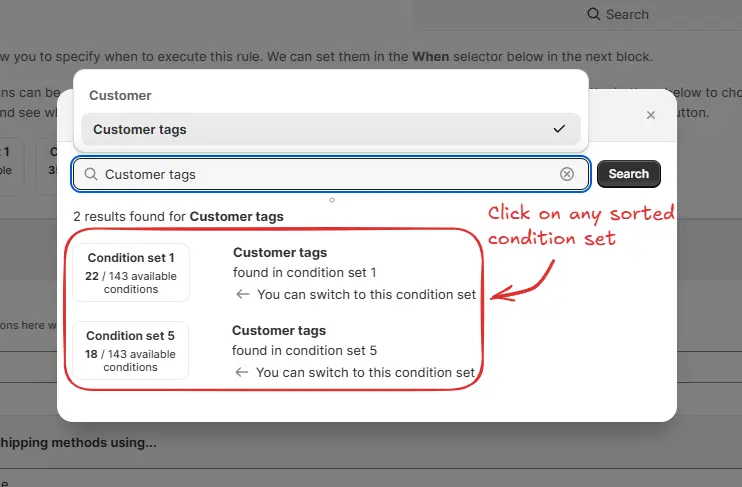Click magnifier icon inside Customer tags search field
Viewport: 742px width, 487px height.
tap(90, 174)
